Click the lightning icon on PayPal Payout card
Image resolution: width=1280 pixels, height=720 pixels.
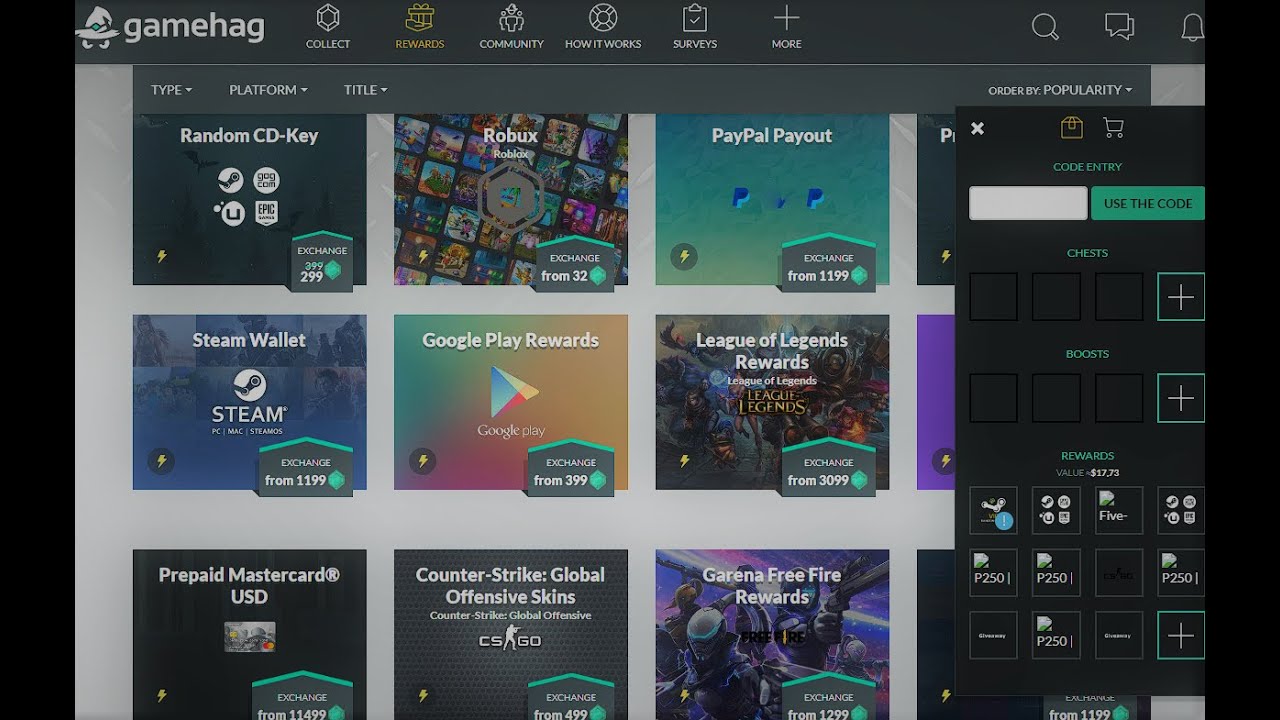click(x=684, y=256)
